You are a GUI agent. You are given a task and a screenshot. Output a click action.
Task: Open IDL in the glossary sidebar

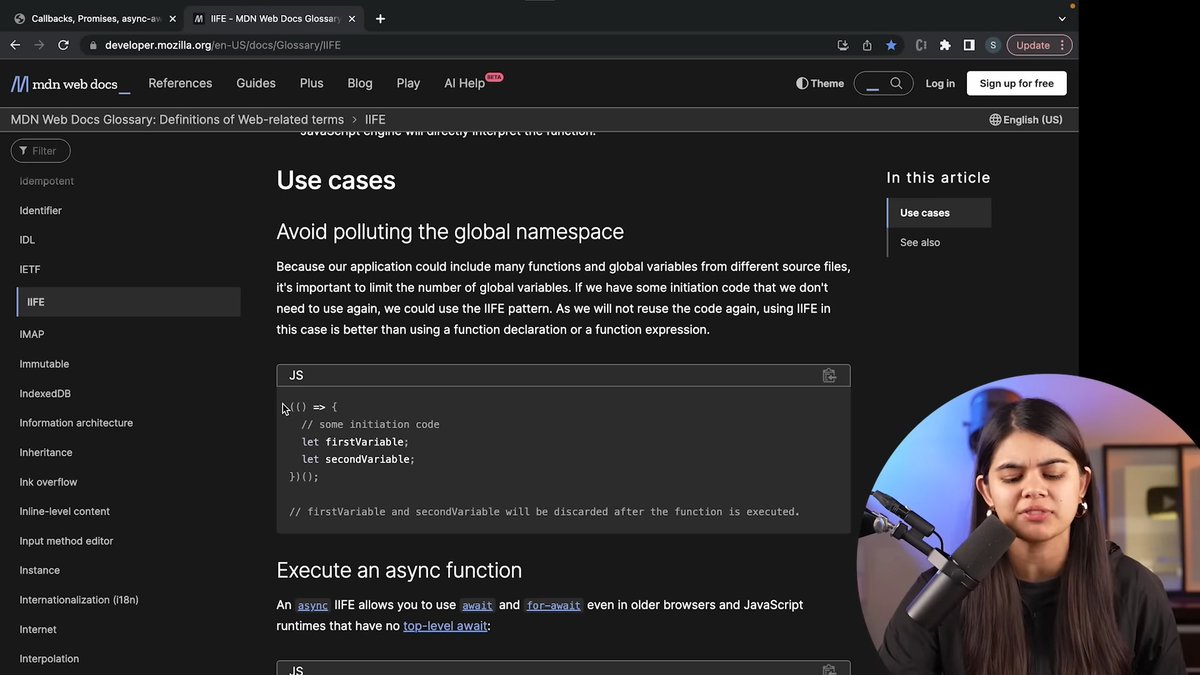coord(27,240)
